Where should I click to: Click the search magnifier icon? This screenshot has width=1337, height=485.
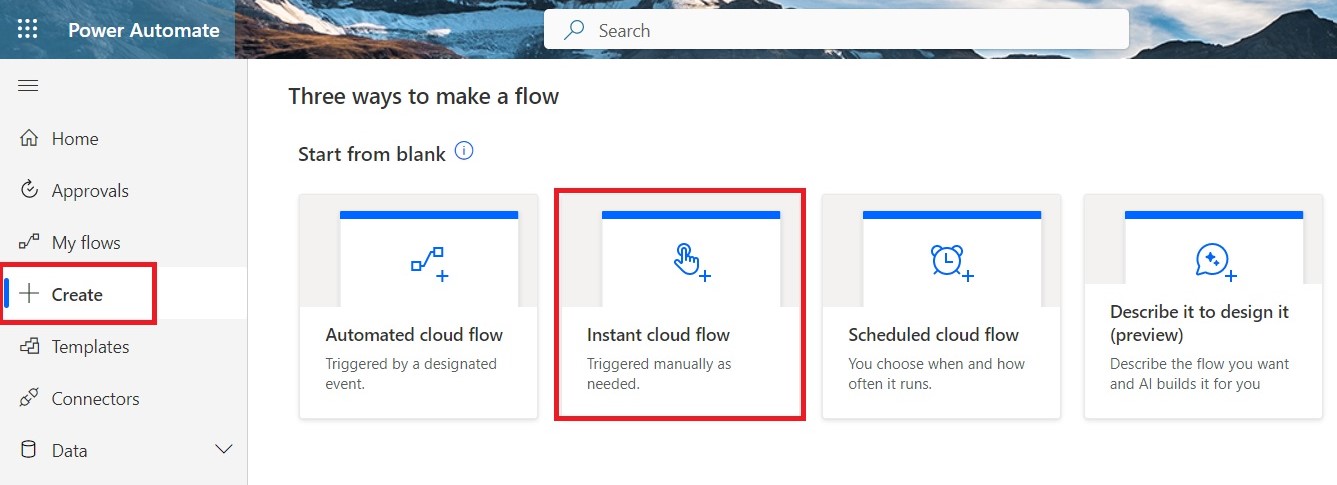574,31
